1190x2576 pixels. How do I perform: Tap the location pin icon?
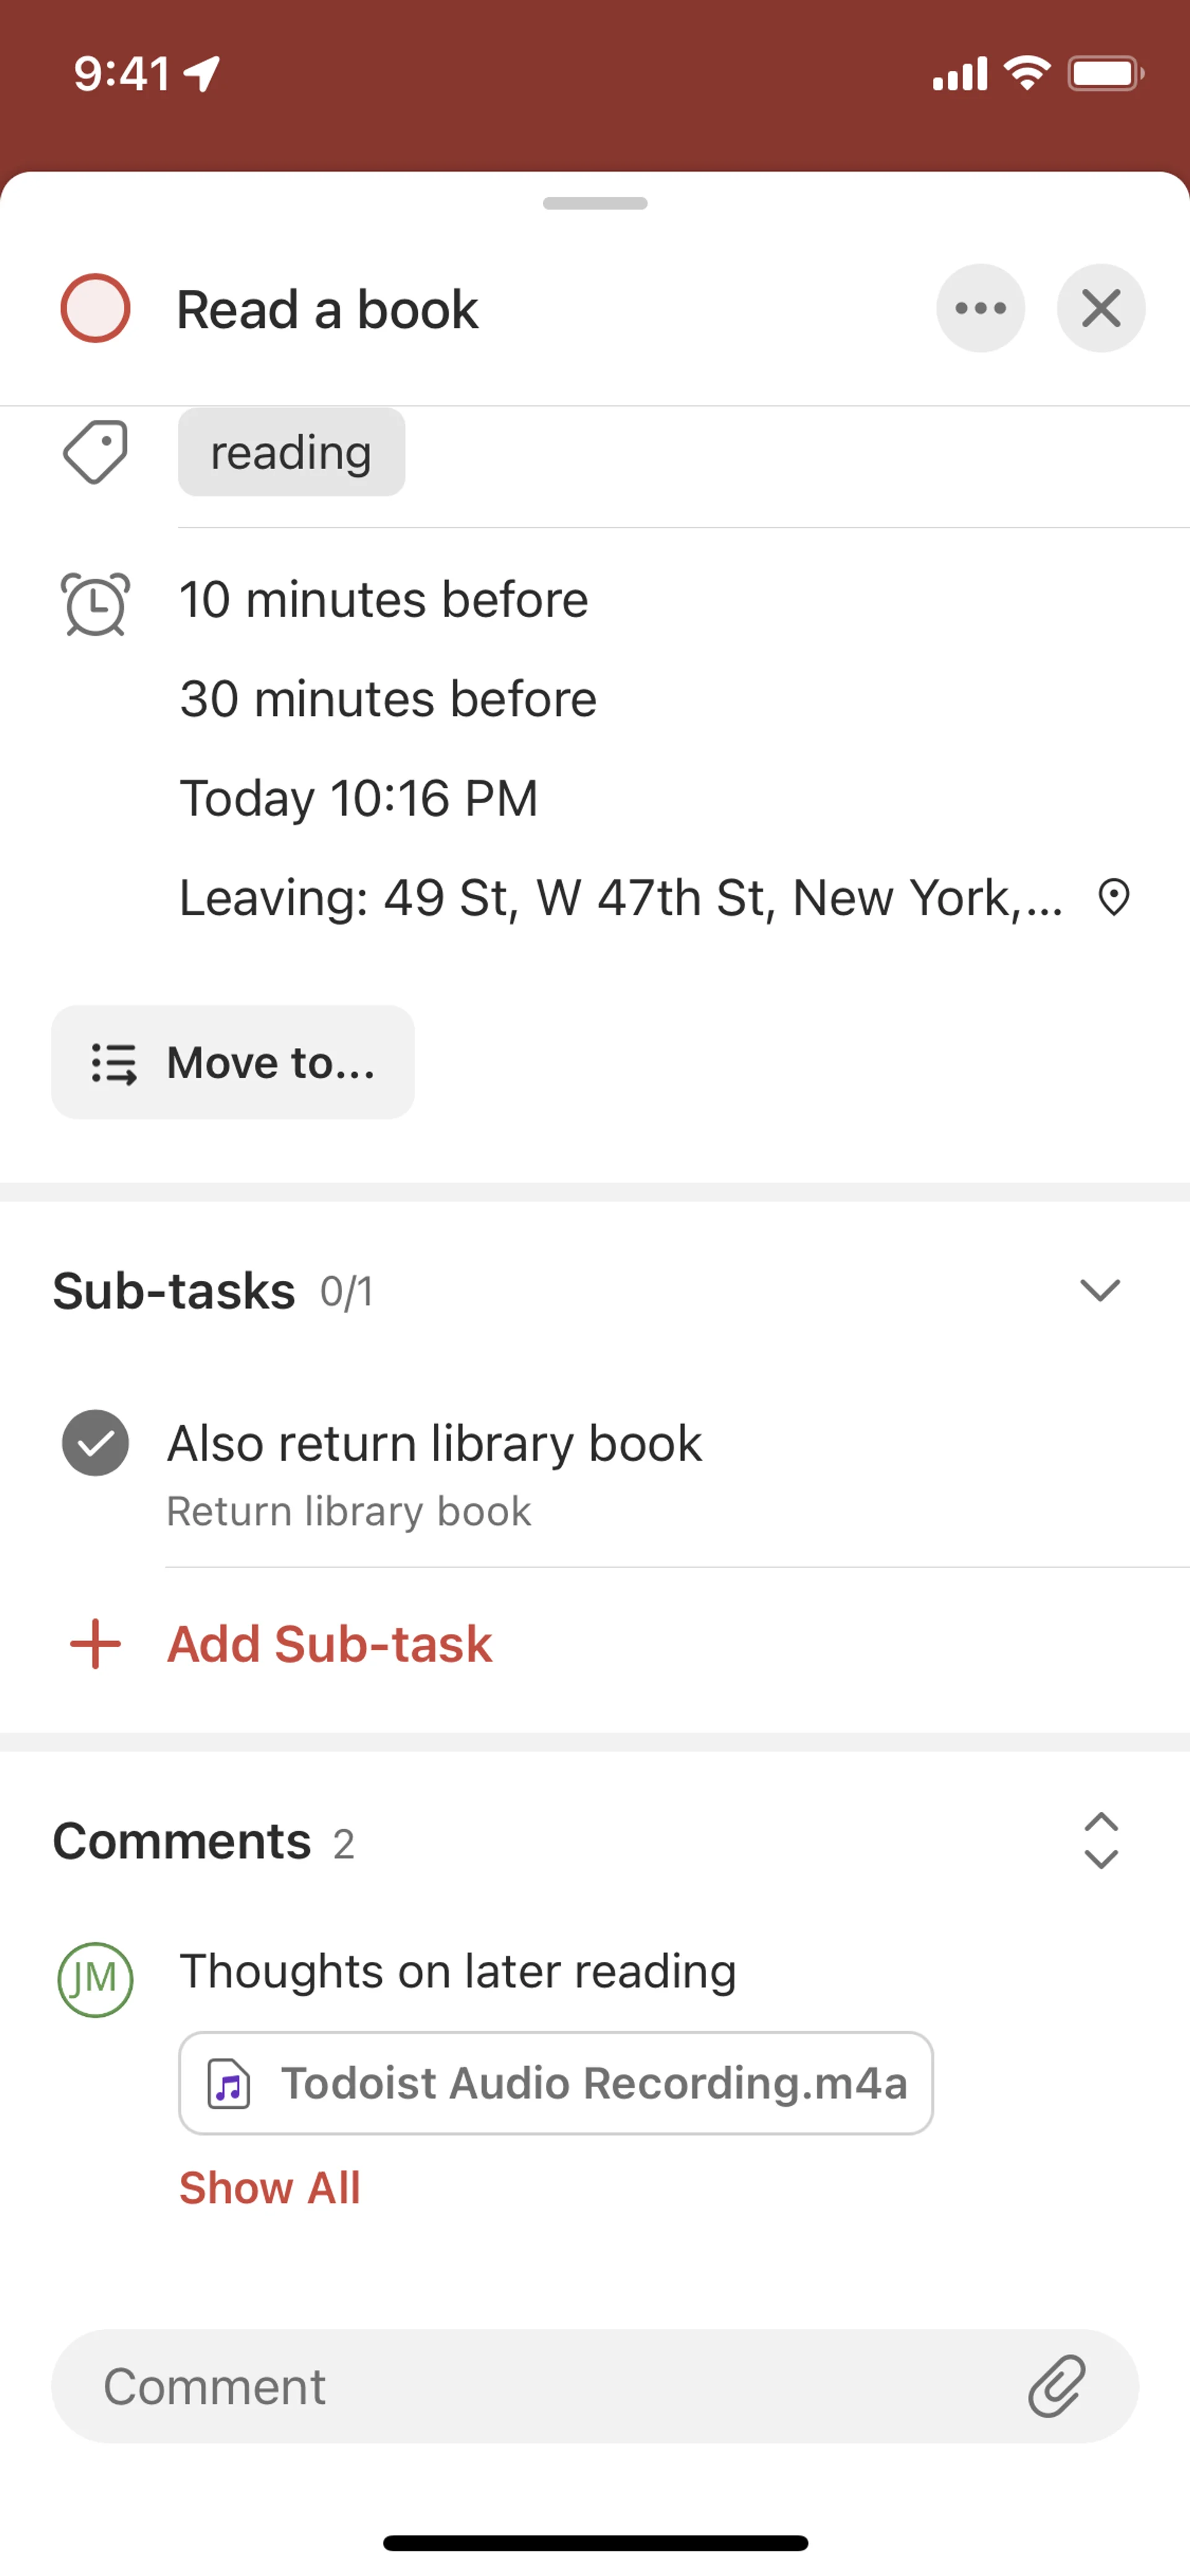tap(1113, 897)
